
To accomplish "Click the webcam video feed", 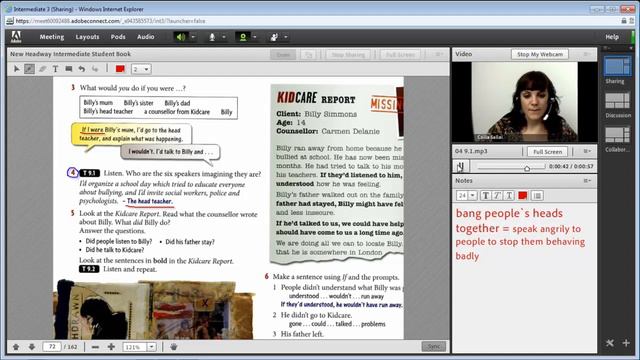I will 524,102.
